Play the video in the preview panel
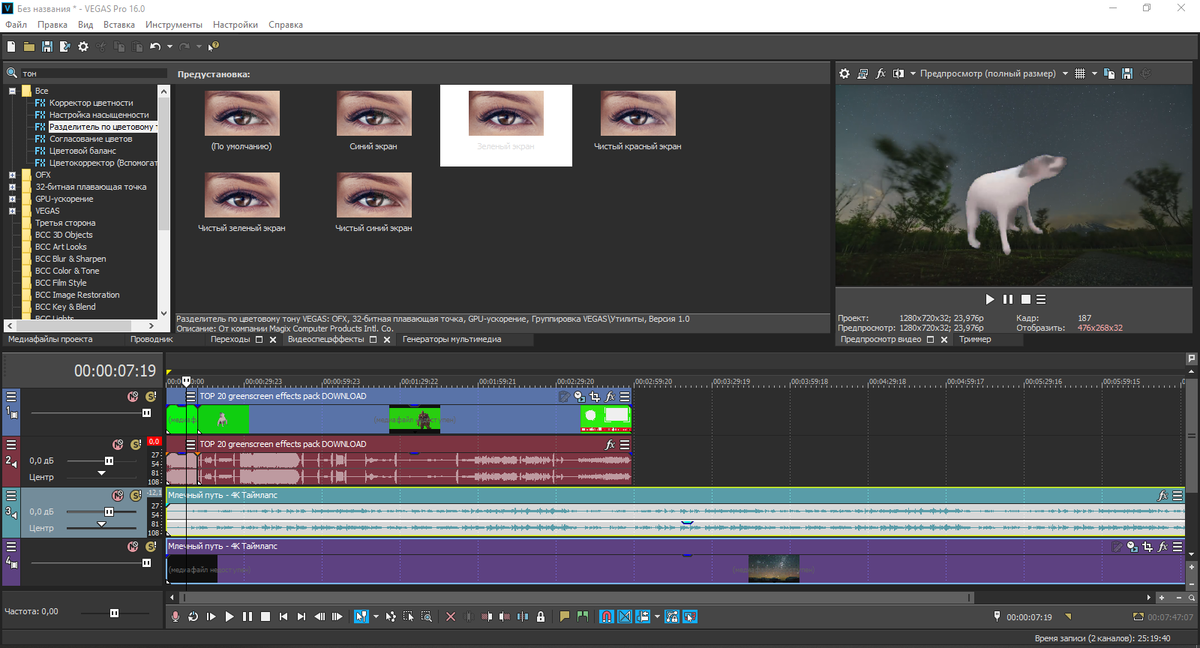Image resolution: width=1200 pixels, height=648 pixels. point(990,299)
